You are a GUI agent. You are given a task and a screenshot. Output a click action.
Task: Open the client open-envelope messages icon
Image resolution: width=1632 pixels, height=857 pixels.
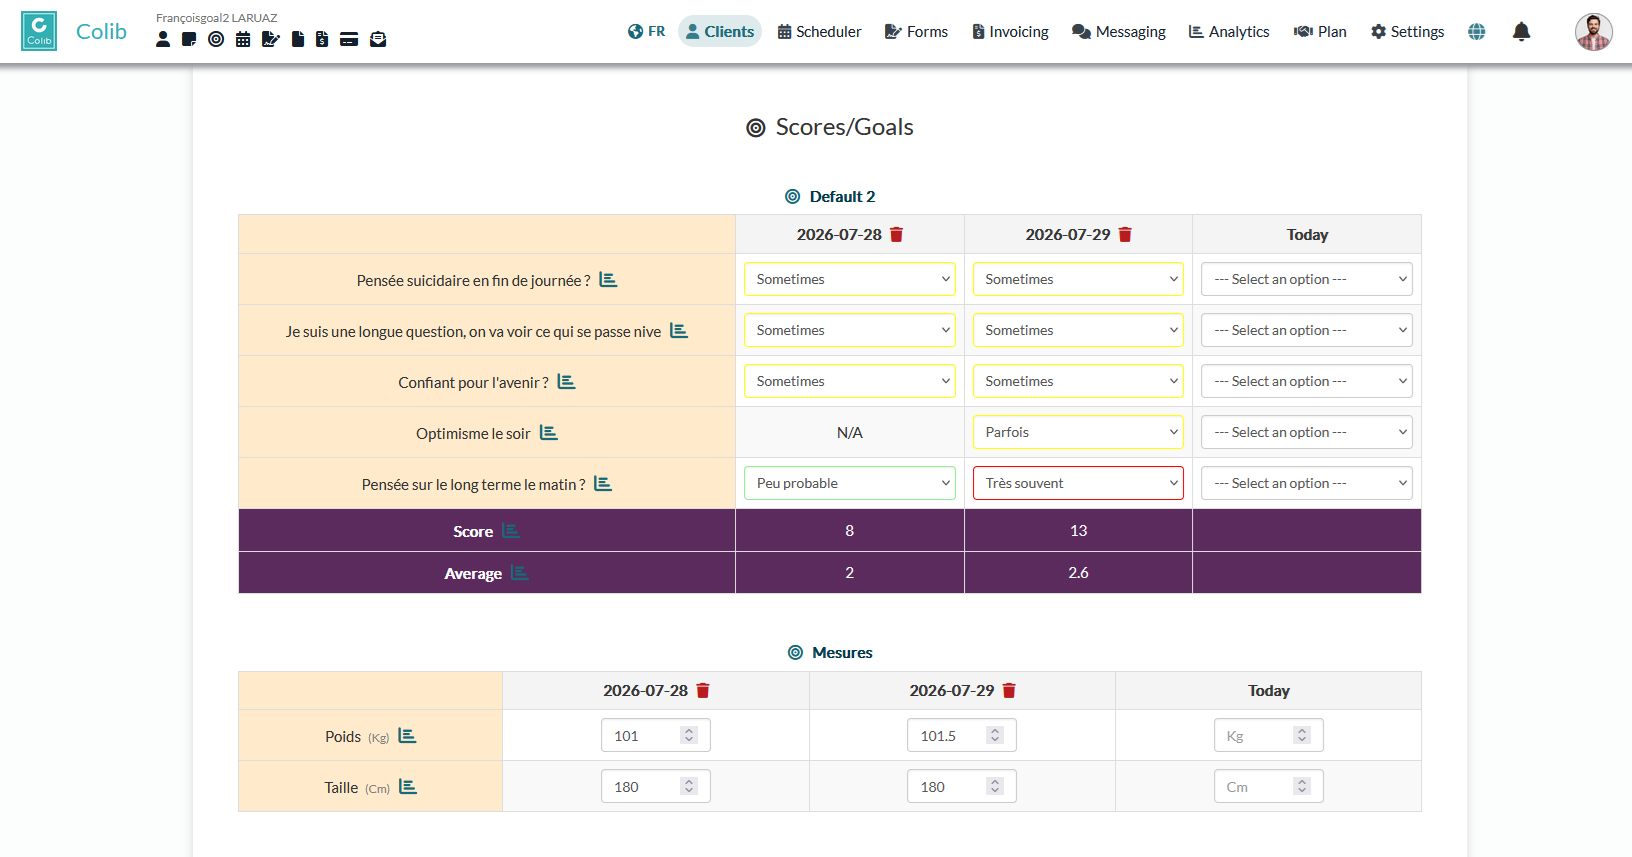[378, 39]
